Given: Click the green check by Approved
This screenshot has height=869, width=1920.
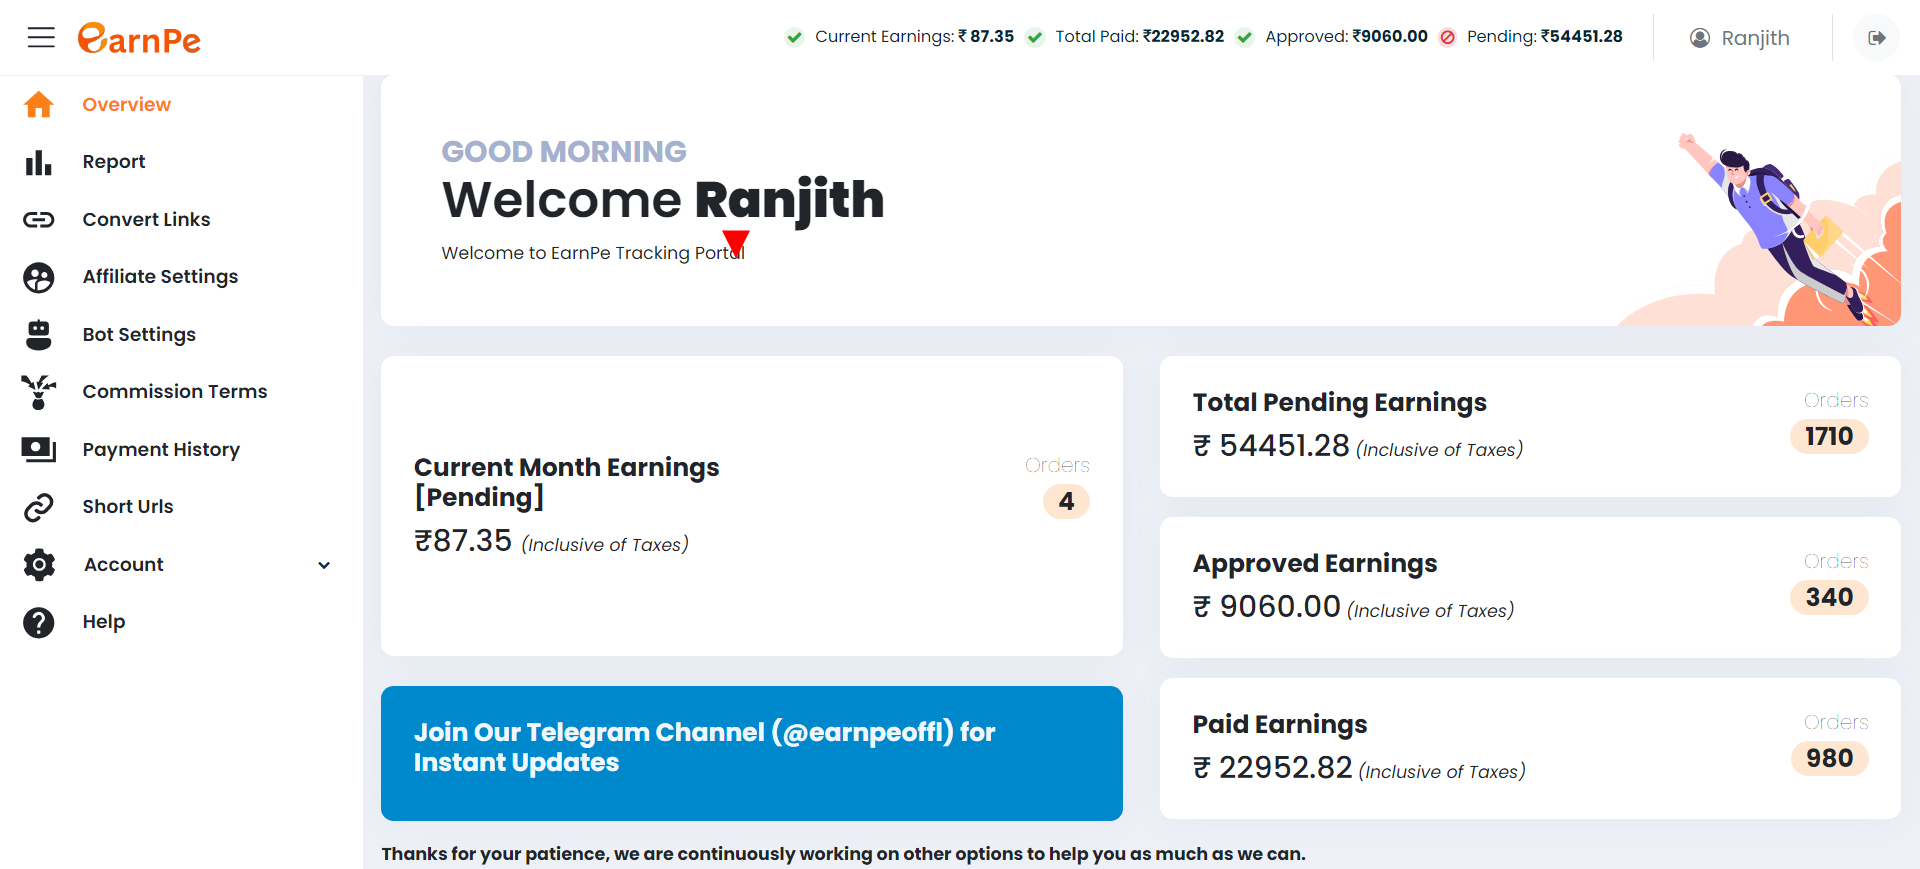Looking at the screenshot, I should click(x=1244, y=37).
